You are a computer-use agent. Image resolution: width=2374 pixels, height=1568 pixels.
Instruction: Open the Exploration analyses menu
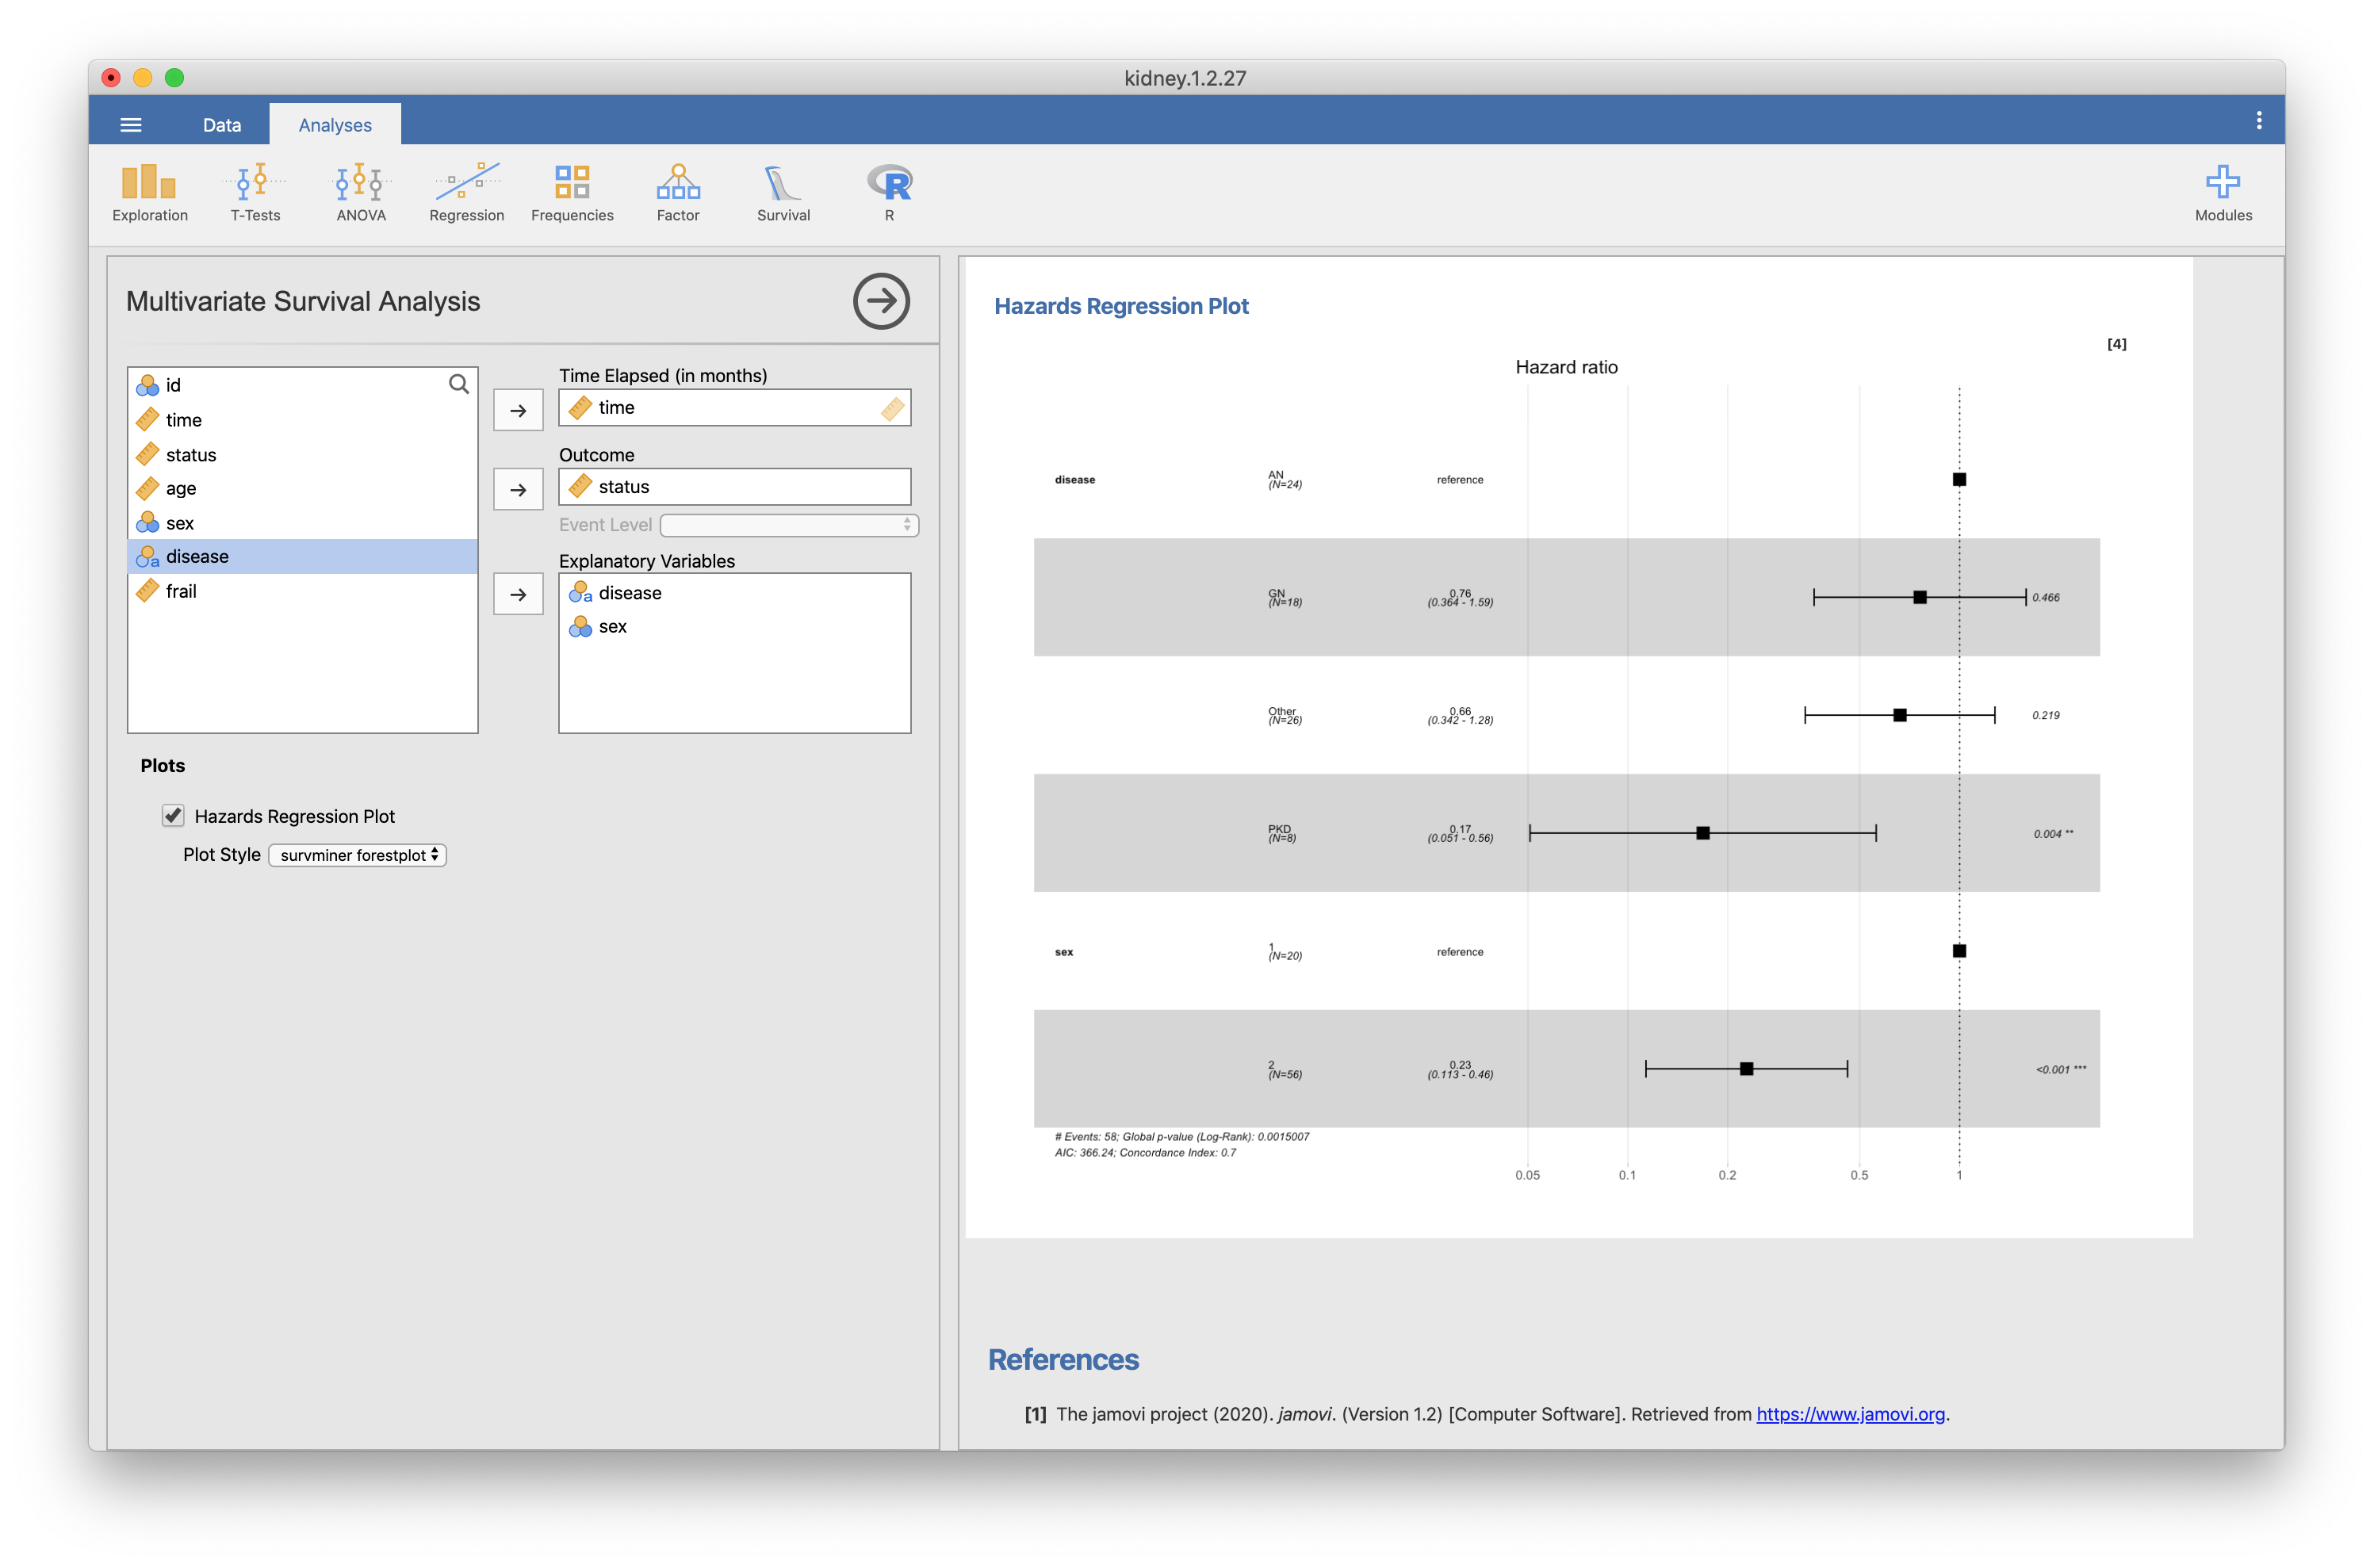coord(149,192)
